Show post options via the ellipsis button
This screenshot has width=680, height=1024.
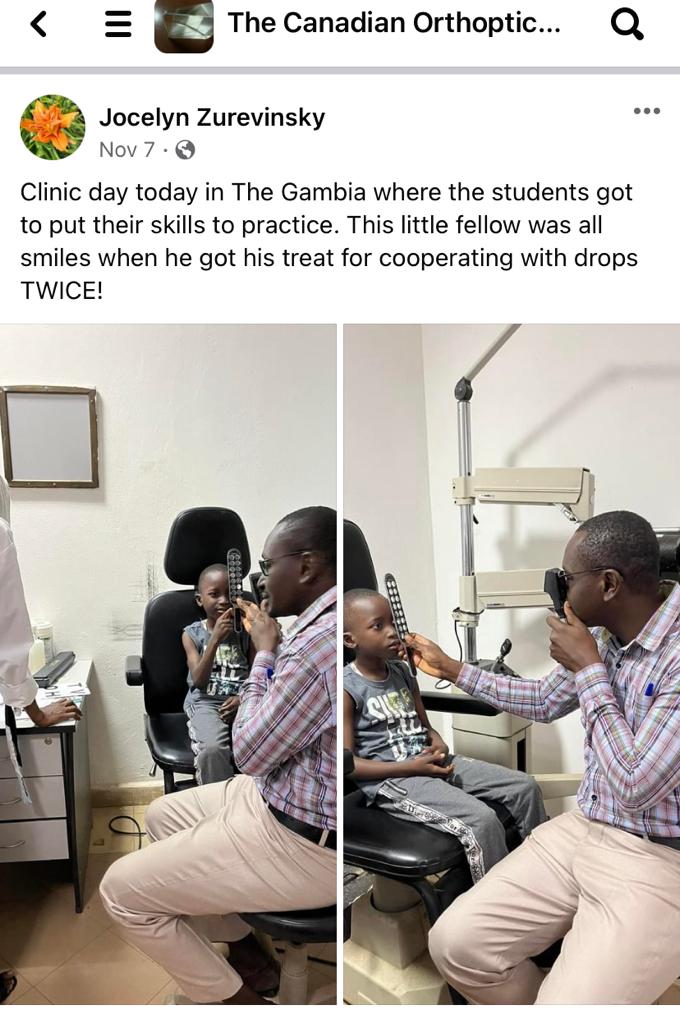click(x=647, y=111)
